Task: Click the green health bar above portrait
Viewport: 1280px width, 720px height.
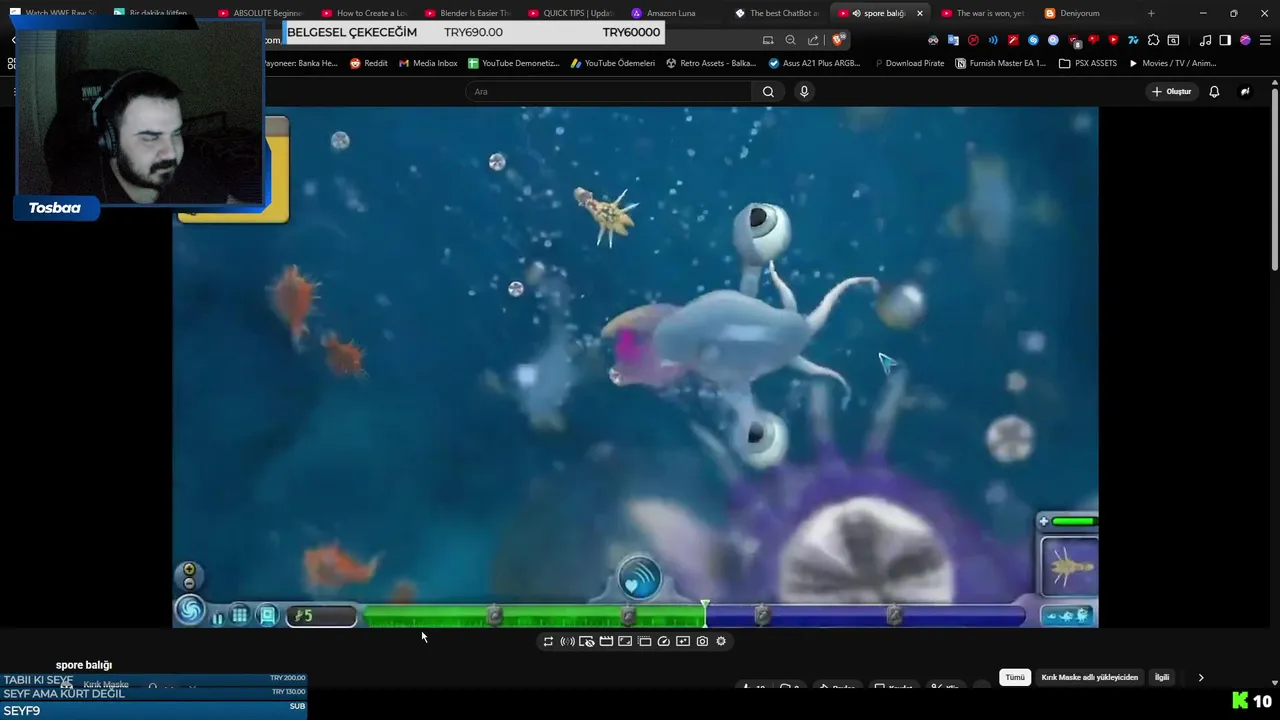Action: tap(1074, 521)
